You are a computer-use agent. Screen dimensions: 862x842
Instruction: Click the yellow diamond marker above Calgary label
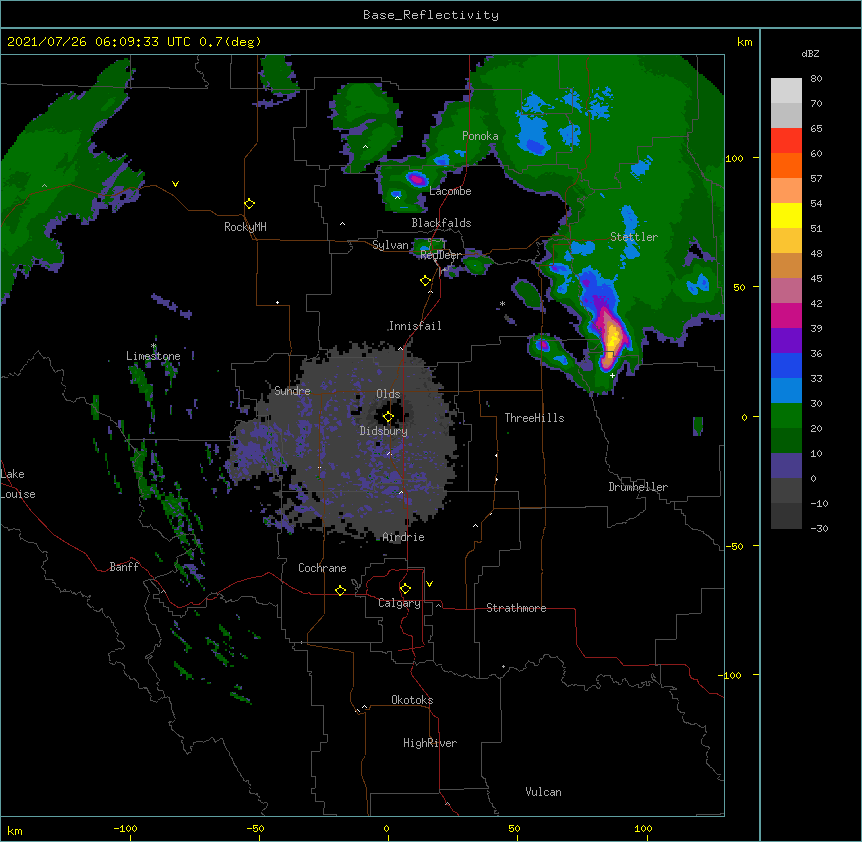pyautogui.click(x=405, y=589)
